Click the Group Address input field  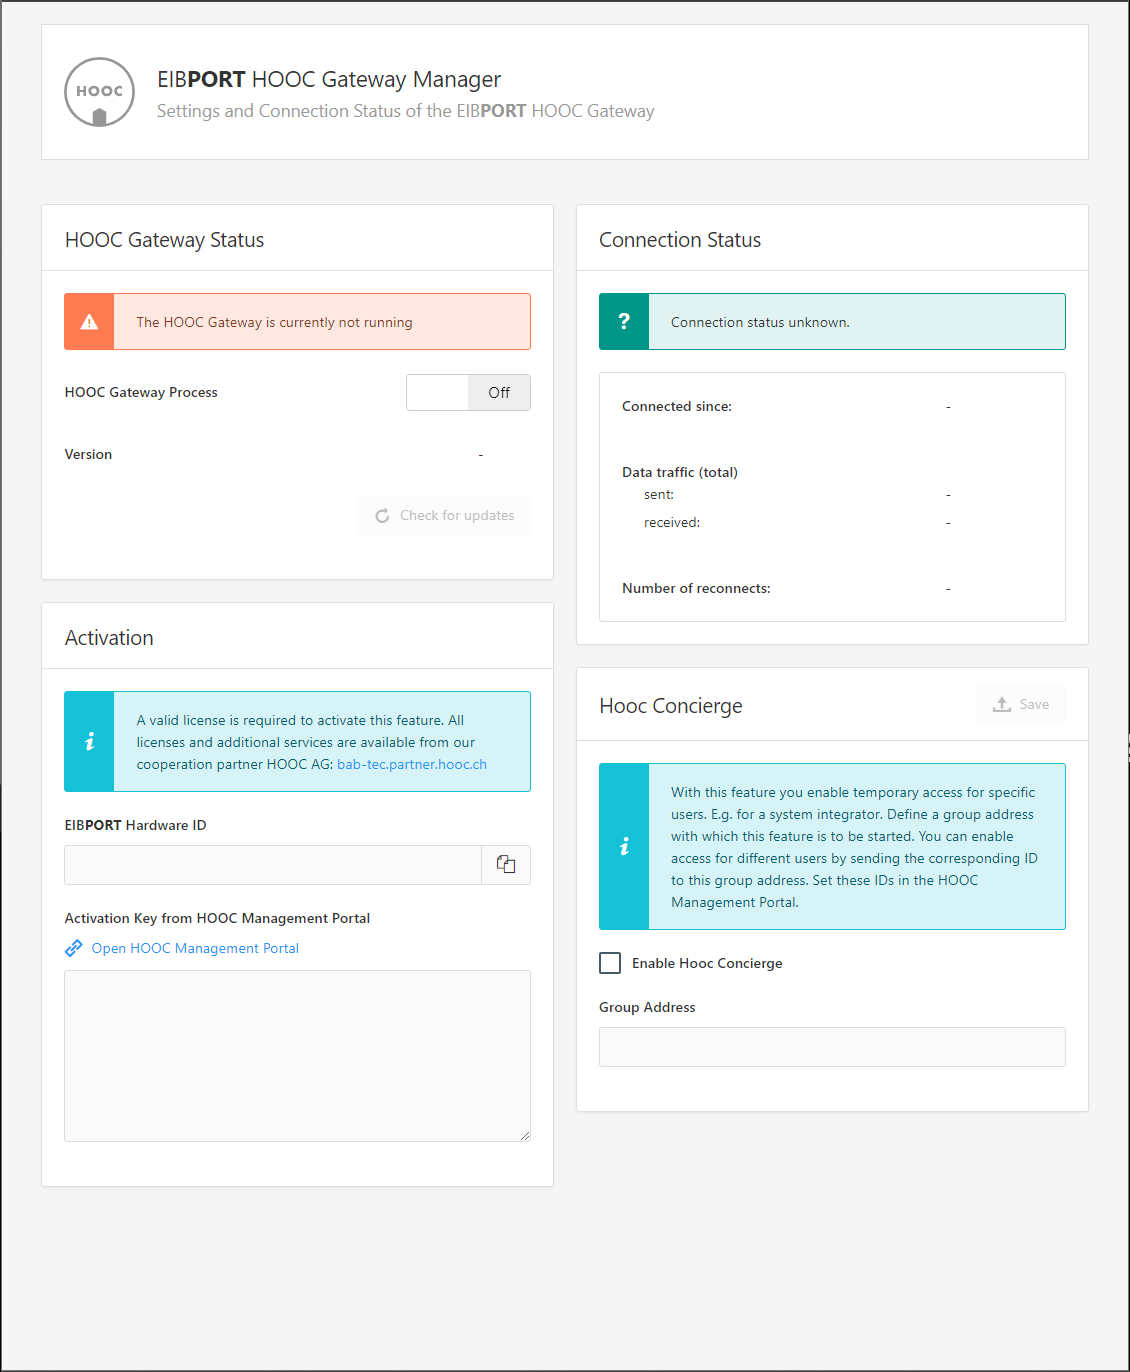click(x=832, y=1047)
